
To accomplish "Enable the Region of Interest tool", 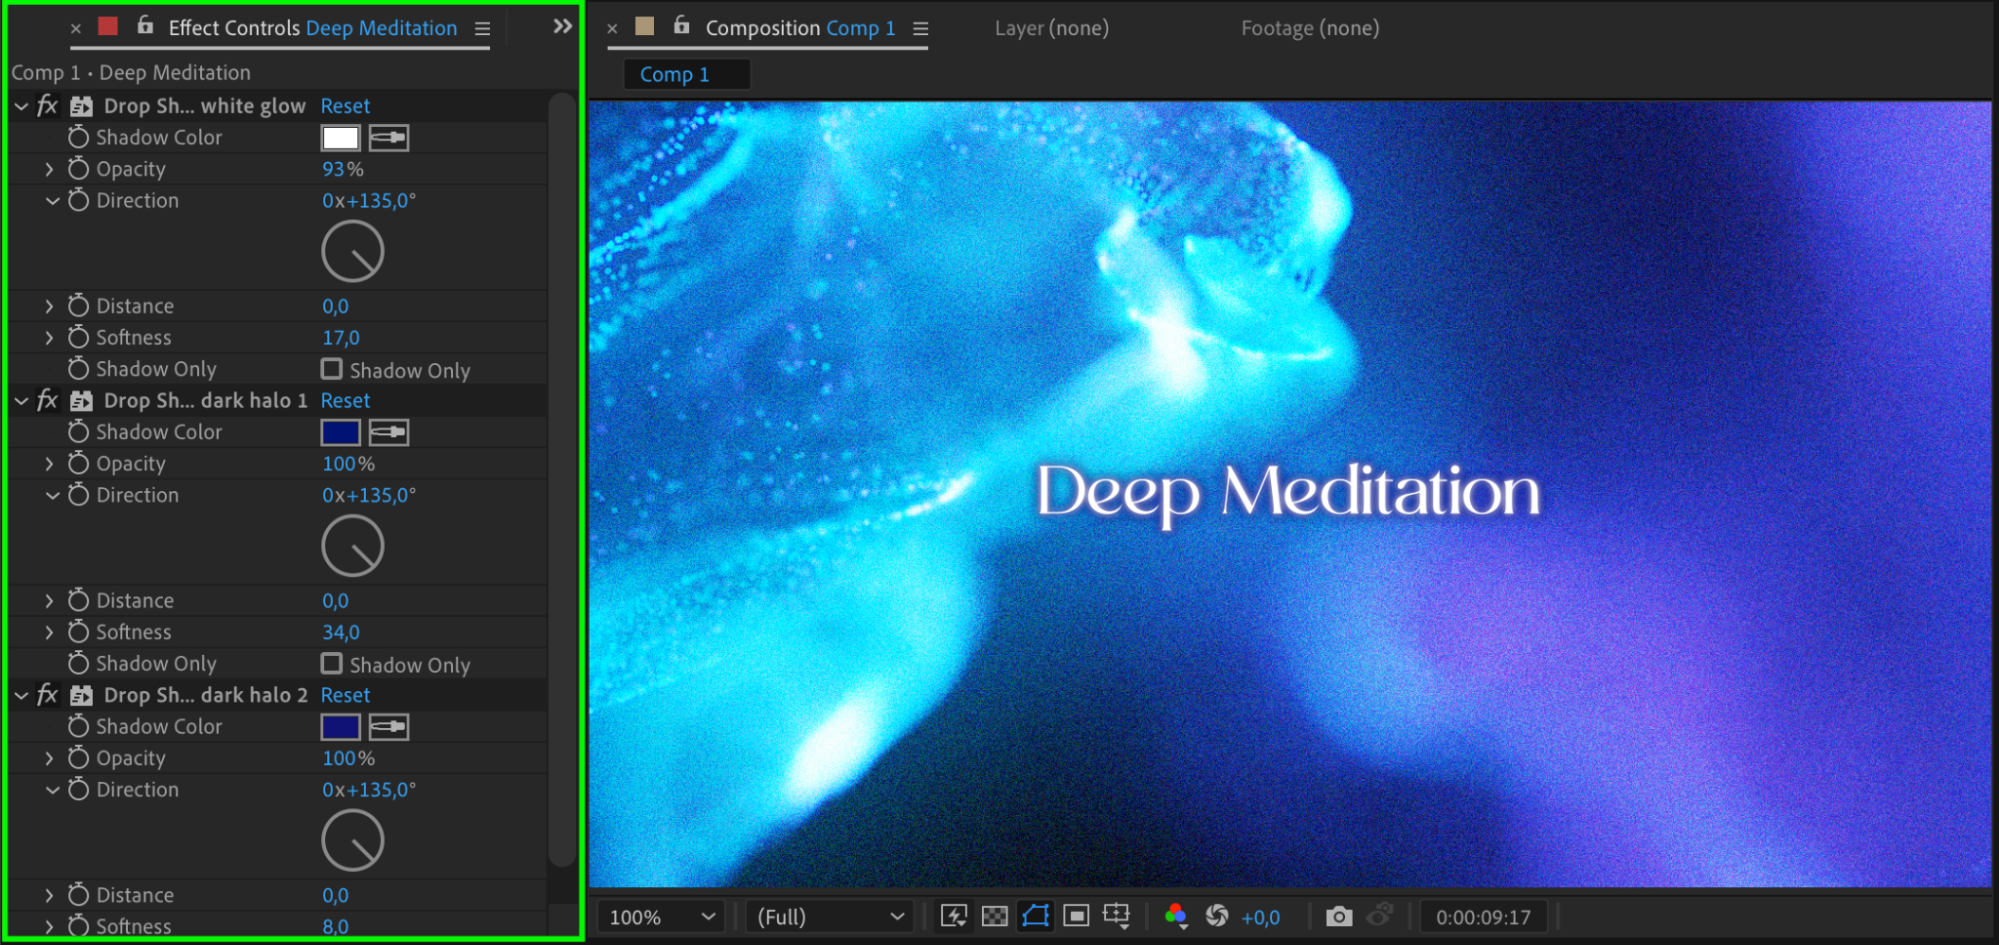I will tap(1076, 916).
